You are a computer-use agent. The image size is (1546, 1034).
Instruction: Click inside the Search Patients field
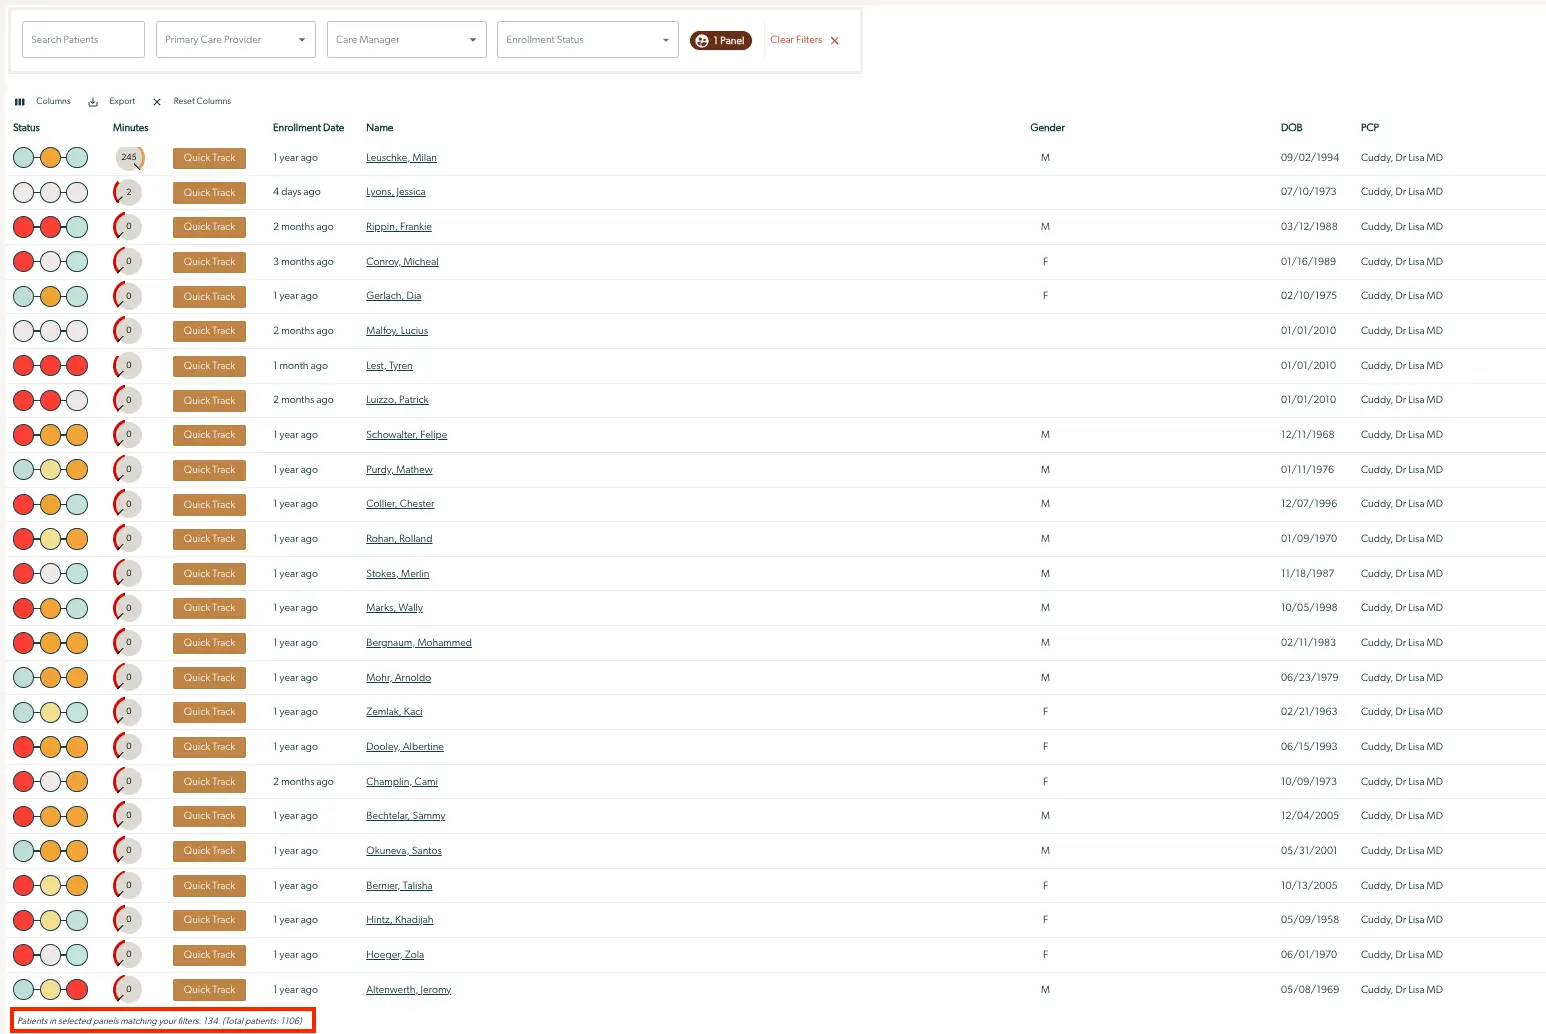click(83, 39)
